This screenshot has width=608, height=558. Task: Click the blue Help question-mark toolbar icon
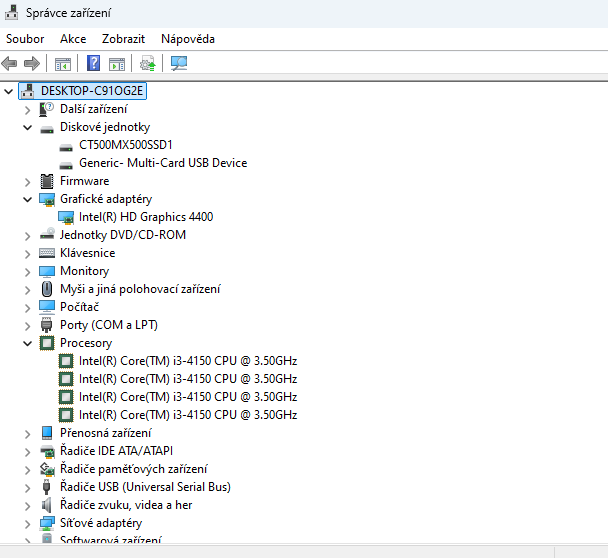click(93, 63)
